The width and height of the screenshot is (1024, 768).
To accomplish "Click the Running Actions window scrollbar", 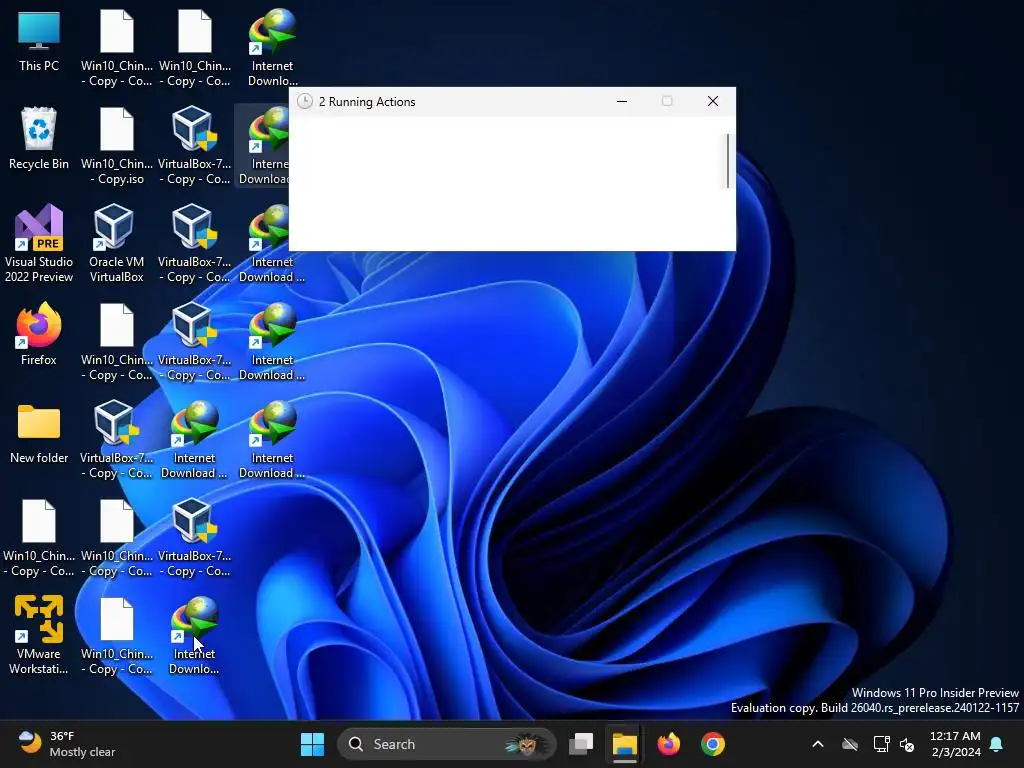I will pos(728,161).
